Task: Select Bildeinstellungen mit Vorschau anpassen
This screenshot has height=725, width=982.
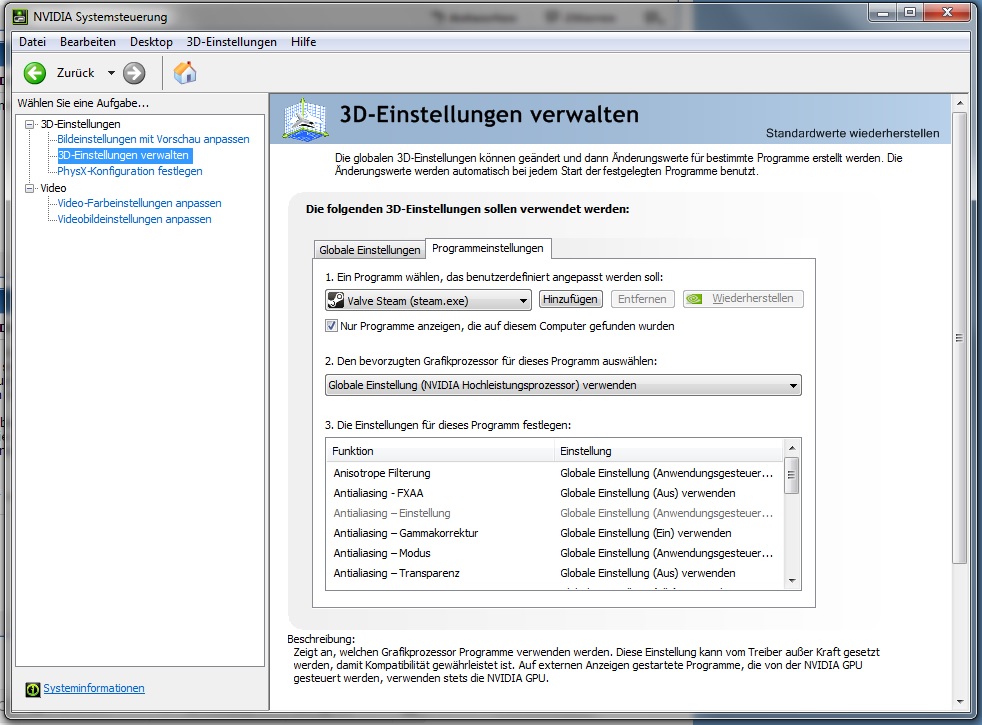Action: coord(153,139)
